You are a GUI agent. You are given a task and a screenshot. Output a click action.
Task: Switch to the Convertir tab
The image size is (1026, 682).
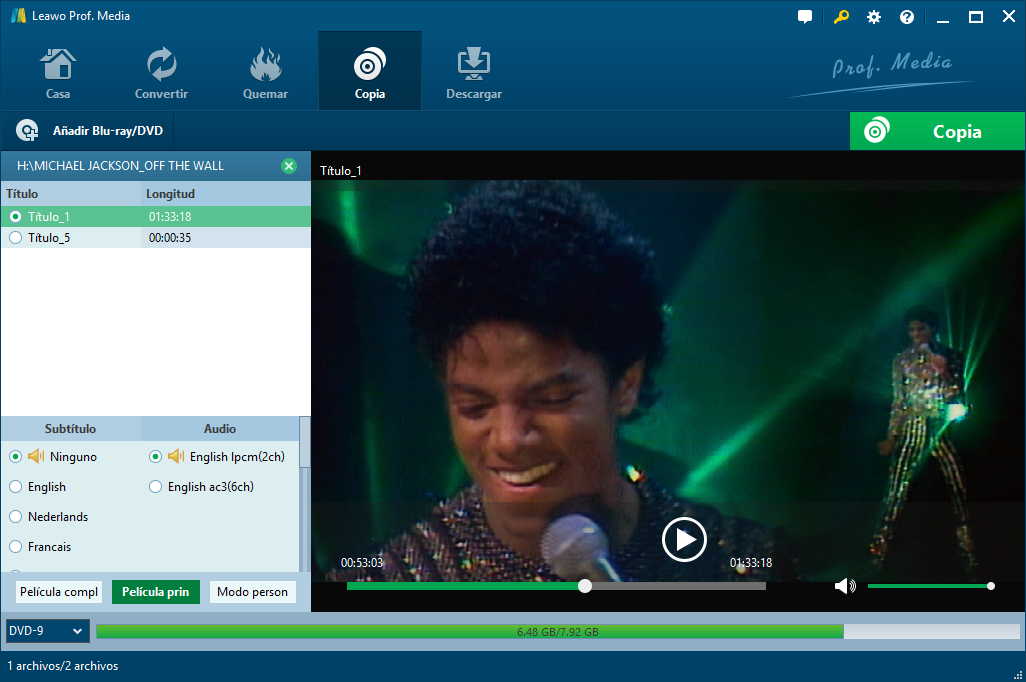point(161,72)
